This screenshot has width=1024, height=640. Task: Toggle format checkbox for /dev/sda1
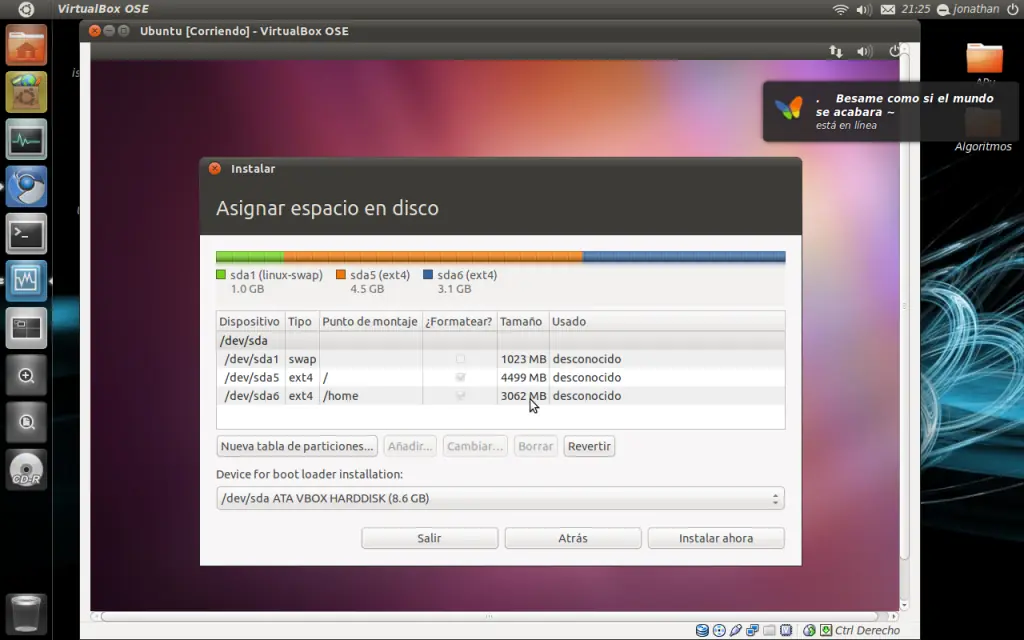(460, 359)
